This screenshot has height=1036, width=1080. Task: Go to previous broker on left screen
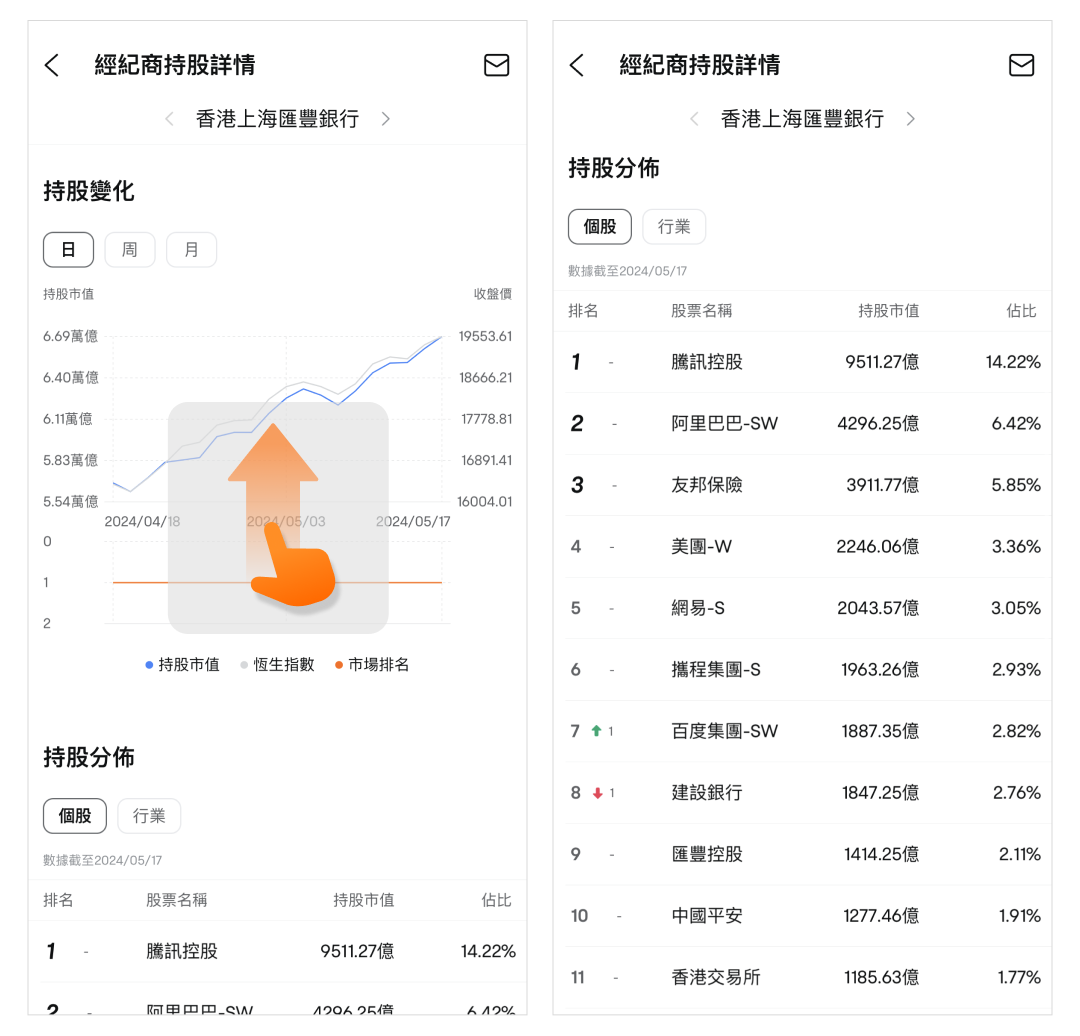coord(169,119)
